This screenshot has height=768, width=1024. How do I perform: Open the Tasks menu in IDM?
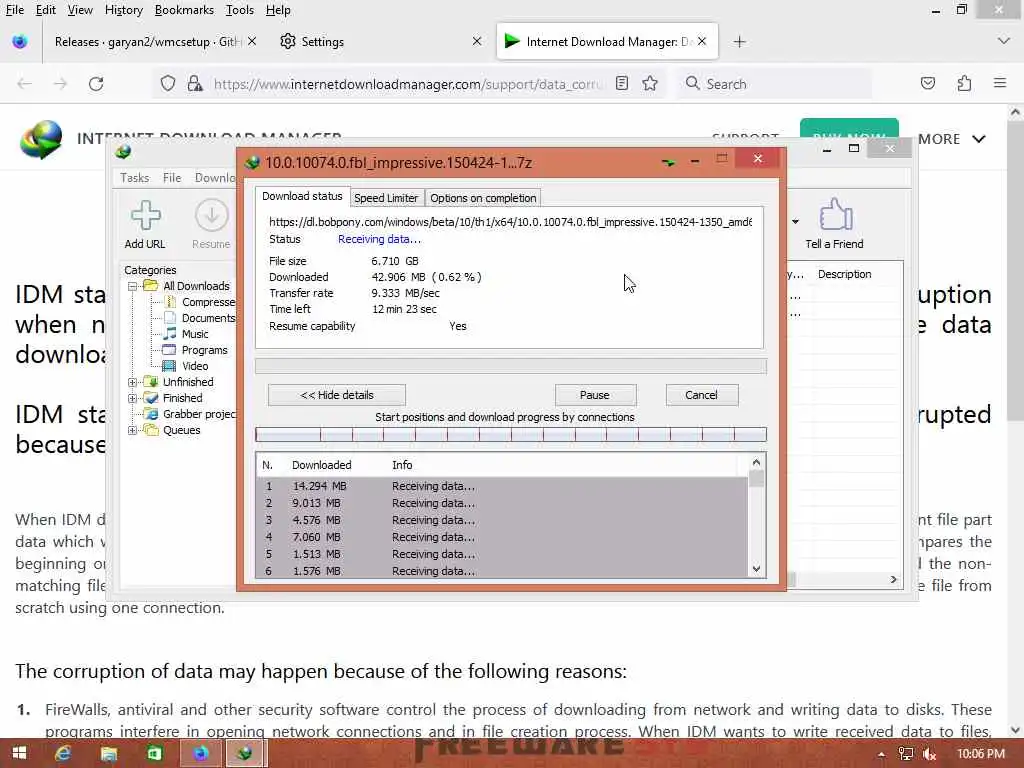coord(135,178)
